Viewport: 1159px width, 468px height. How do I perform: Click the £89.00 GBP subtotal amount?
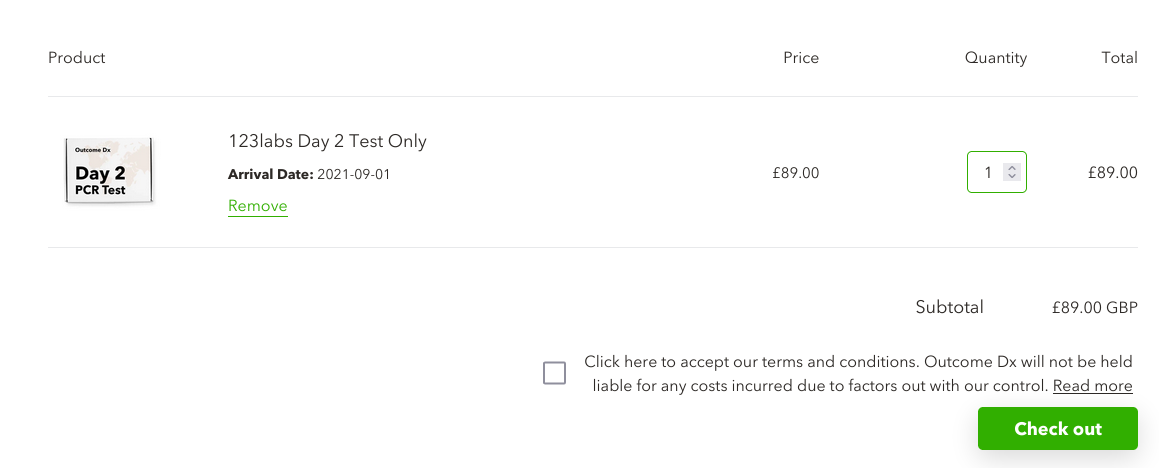point(1095,308)
